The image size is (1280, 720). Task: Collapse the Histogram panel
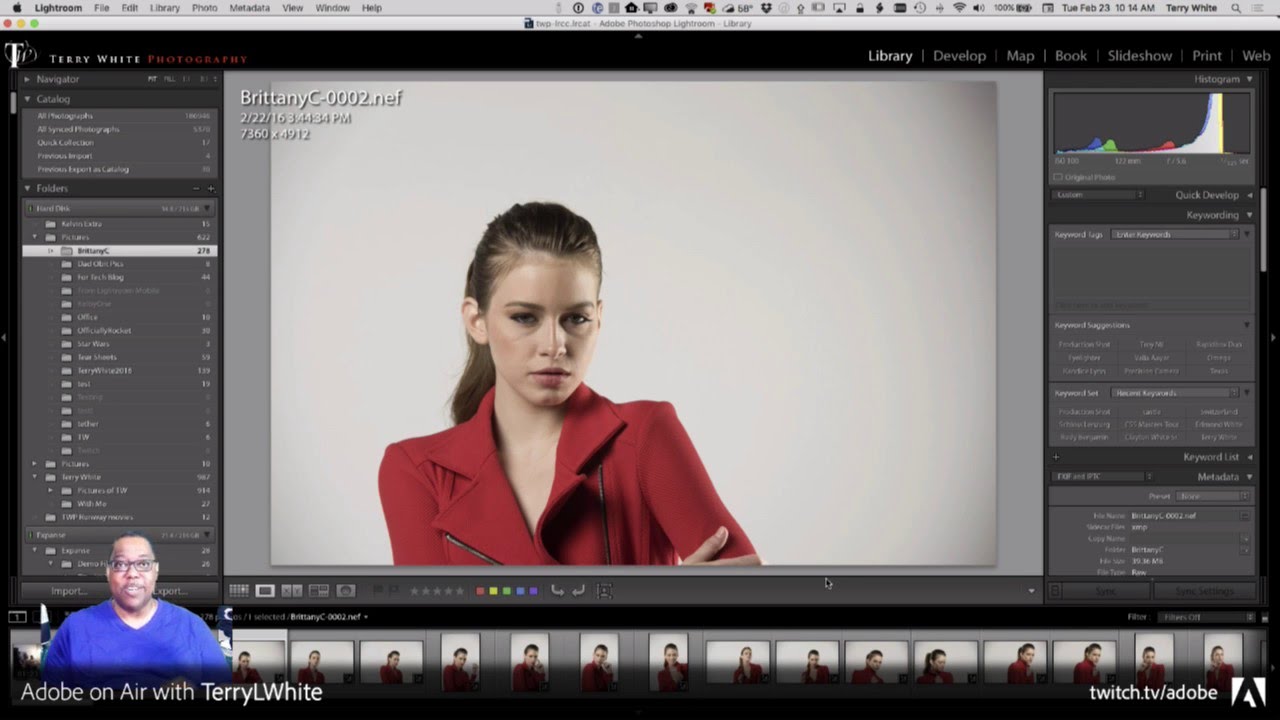pos(1249,79)
